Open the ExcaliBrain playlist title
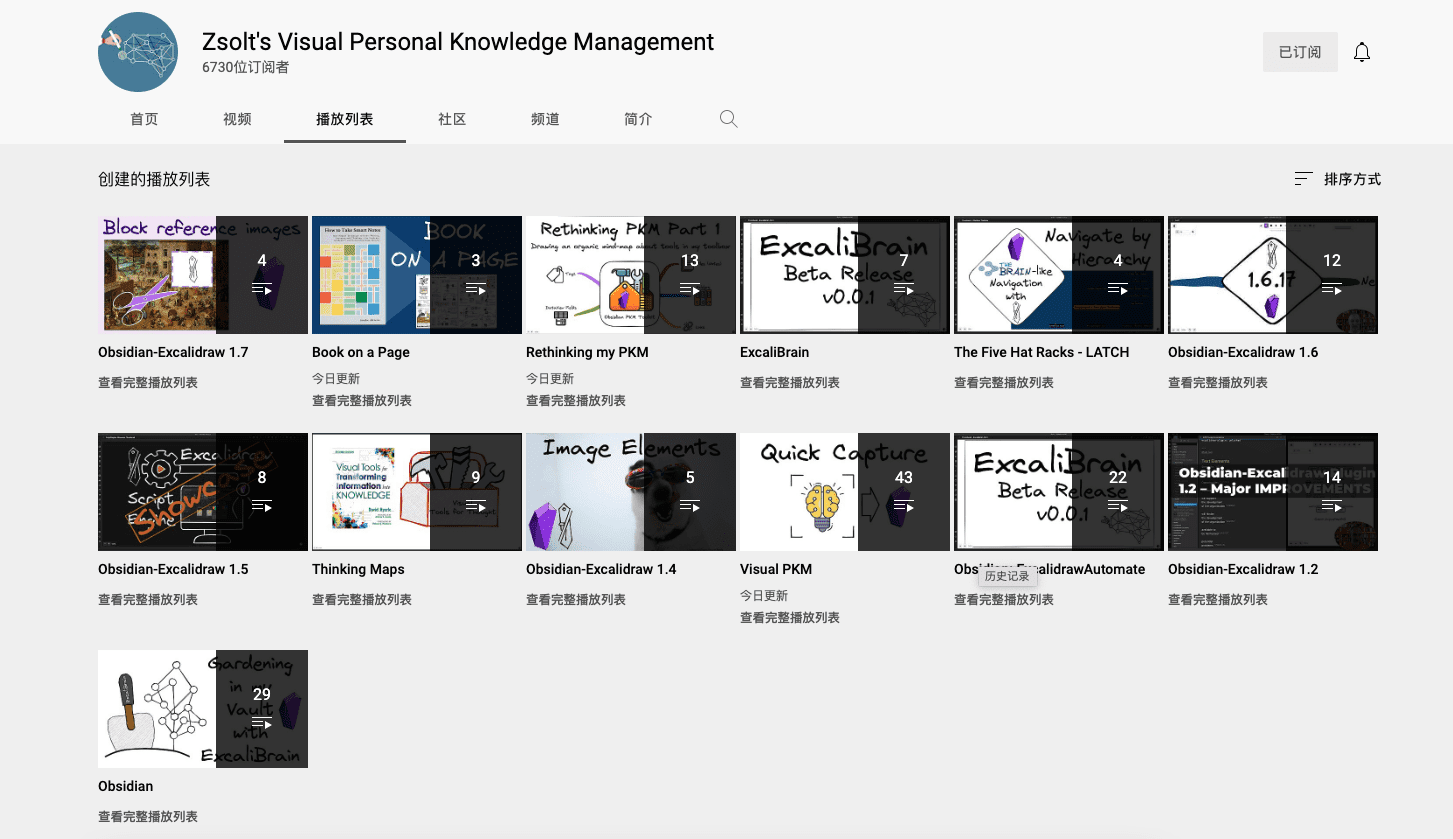The height and width of the screenshot is (839, 1453). tap(774, 352)
